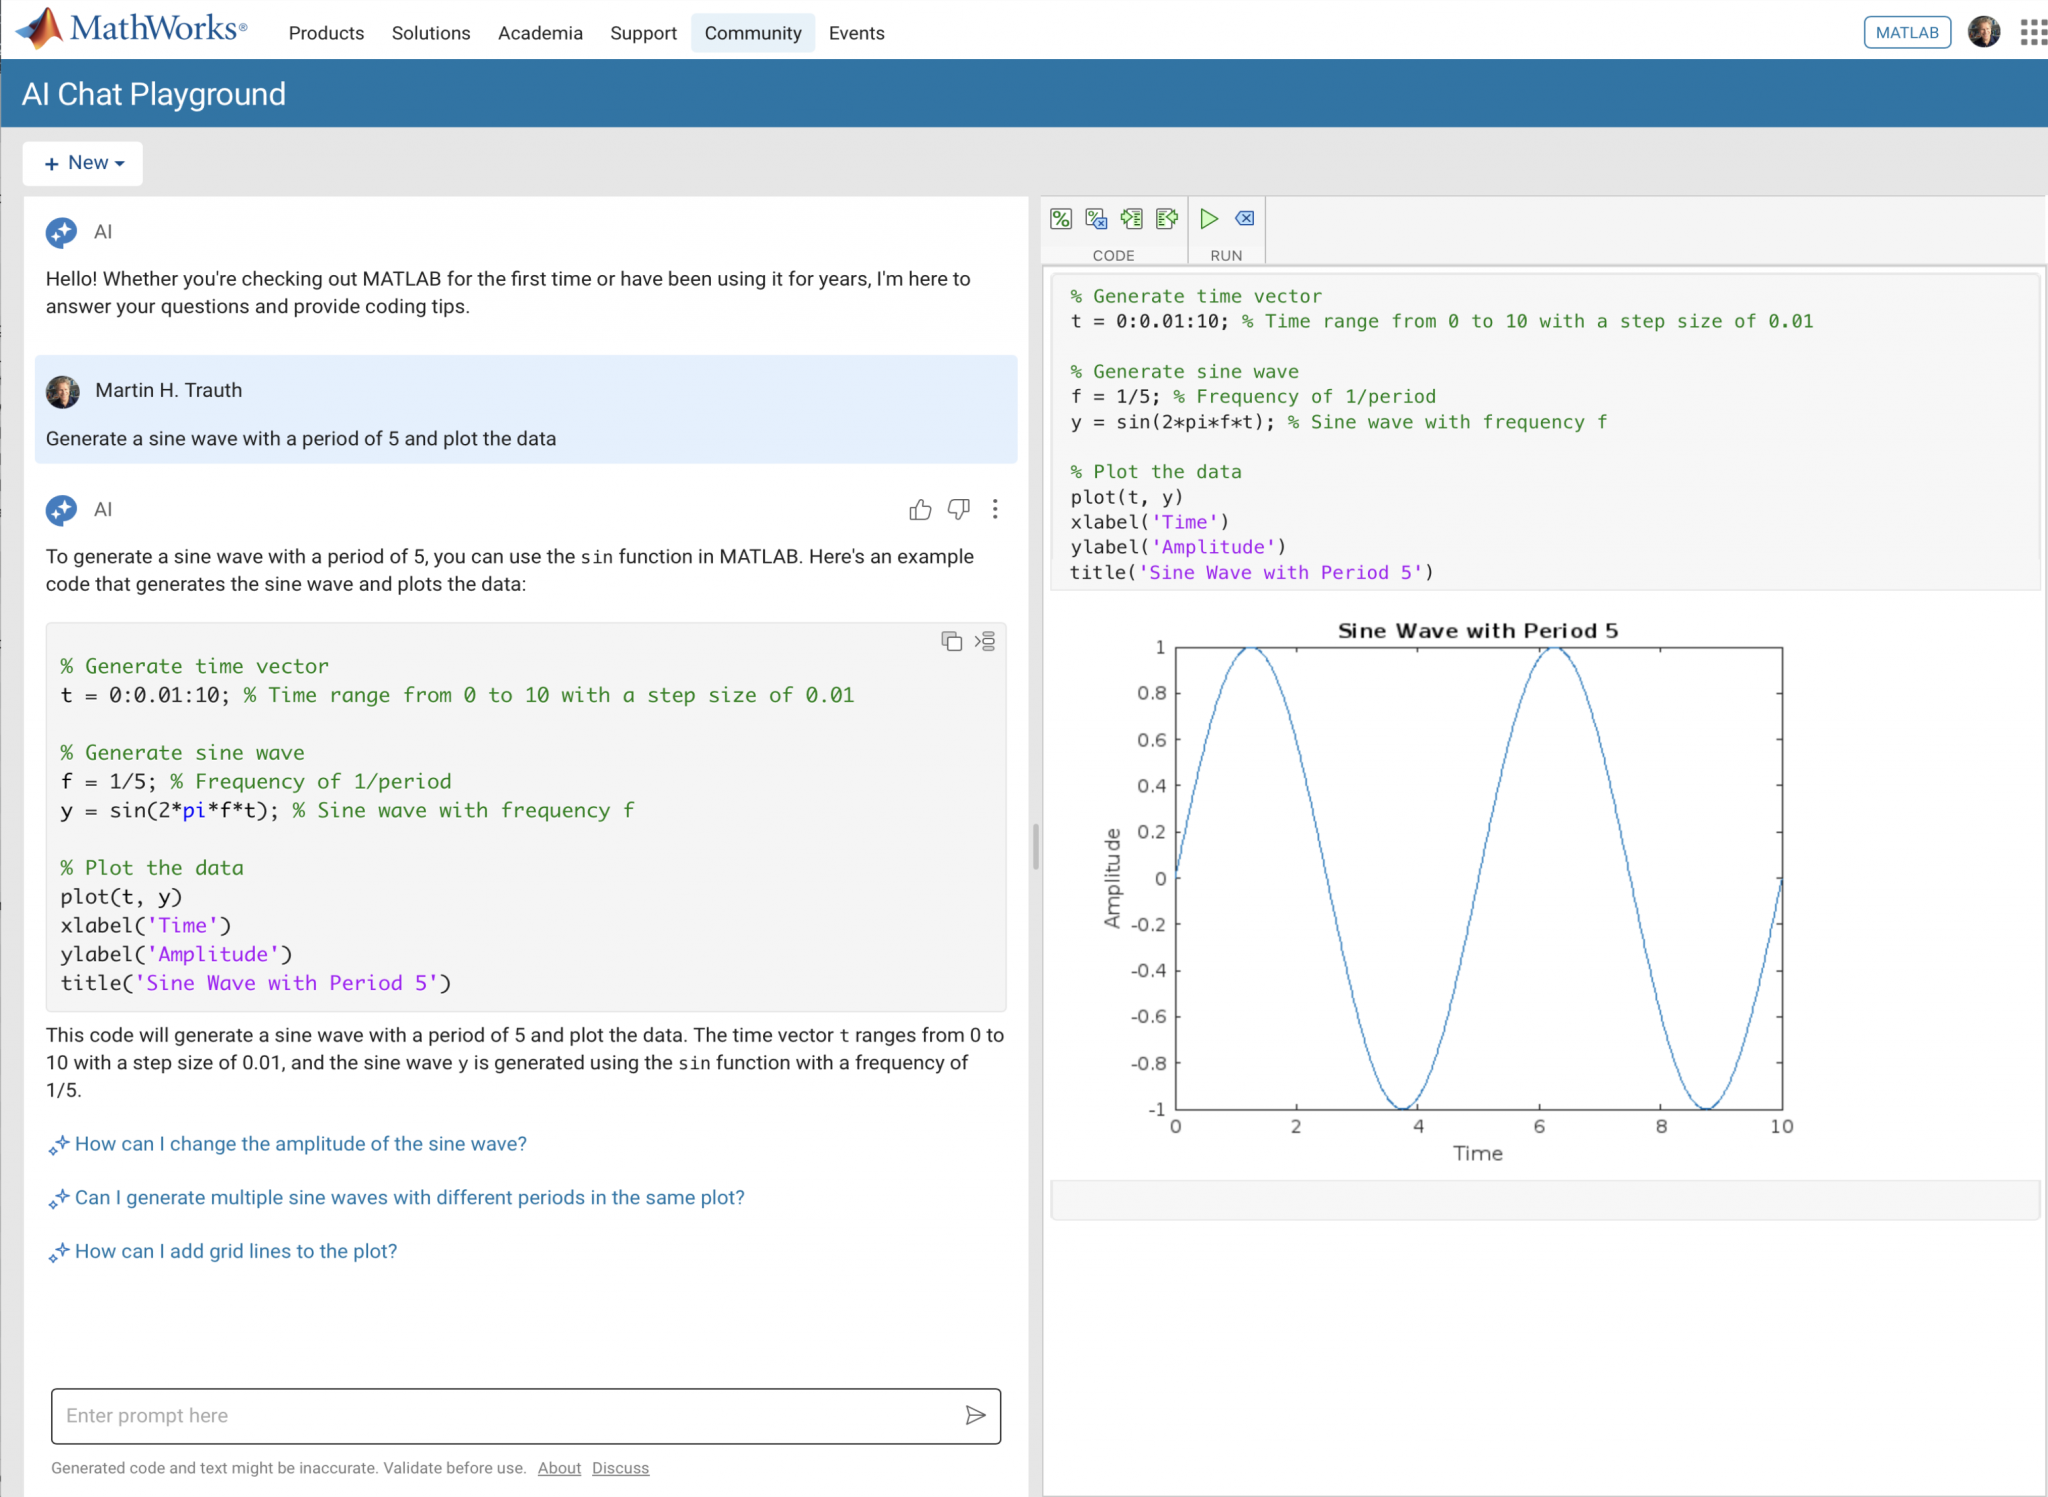Click the Decrease indent icon
The width and height of the screenshot is (2048, 1497).
(x=1166, y=219)
